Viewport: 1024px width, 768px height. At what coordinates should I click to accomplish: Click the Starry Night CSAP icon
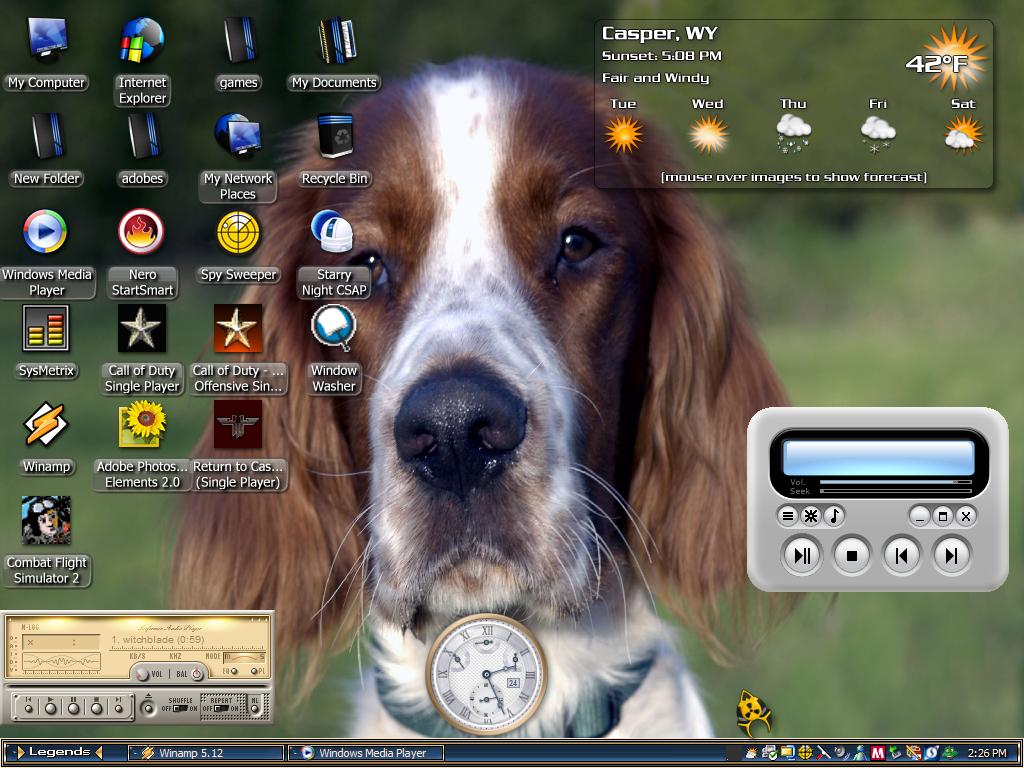332,232
